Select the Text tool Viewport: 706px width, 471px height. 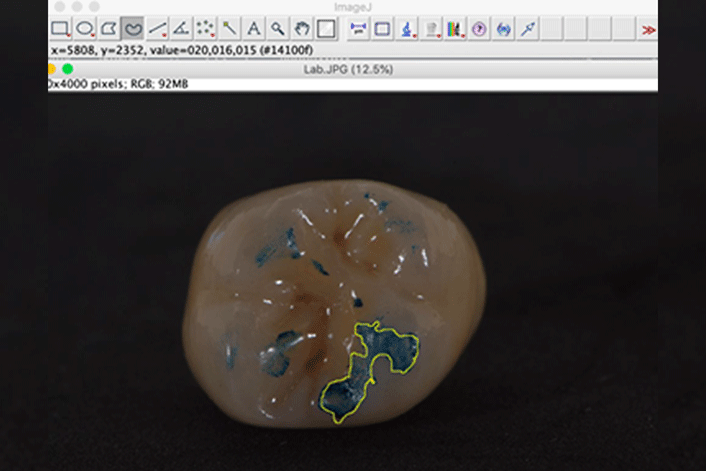[254, 29]
